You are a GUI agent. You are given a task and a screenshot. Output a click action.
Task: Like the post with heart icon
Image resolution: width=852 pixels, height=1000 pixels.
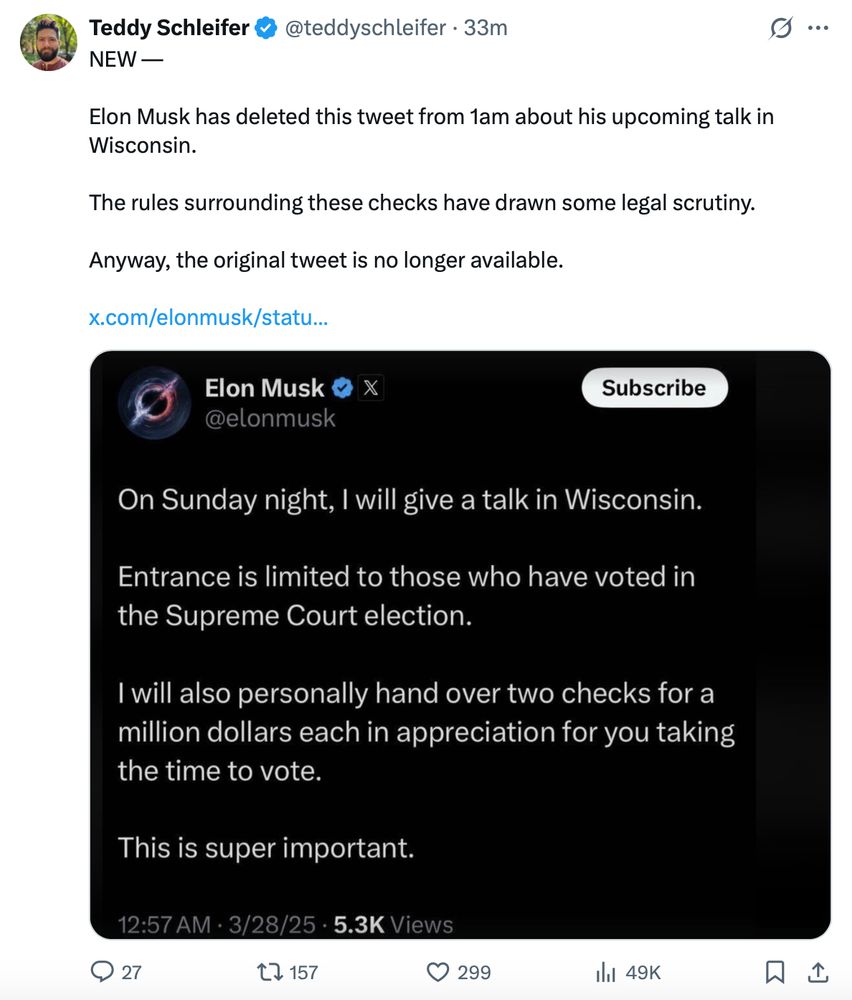[437, 972]
